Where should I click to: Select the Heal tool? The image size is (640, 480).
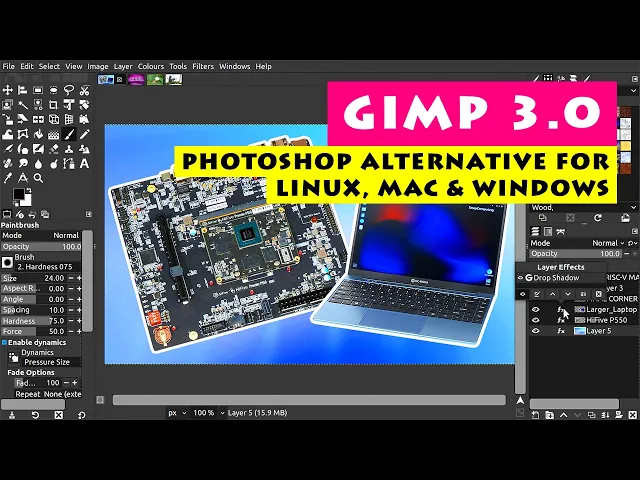(x=7, y=164)
